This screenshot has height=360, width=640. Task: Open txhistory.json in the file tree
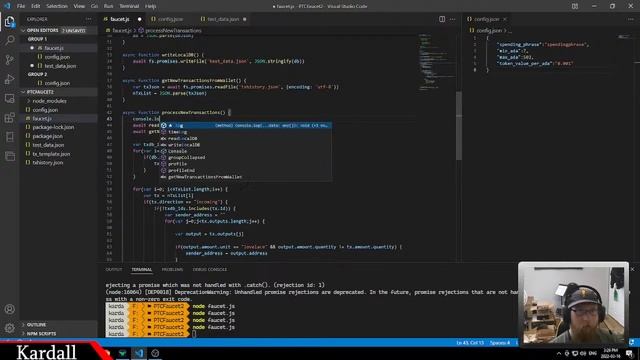[58, 162]
